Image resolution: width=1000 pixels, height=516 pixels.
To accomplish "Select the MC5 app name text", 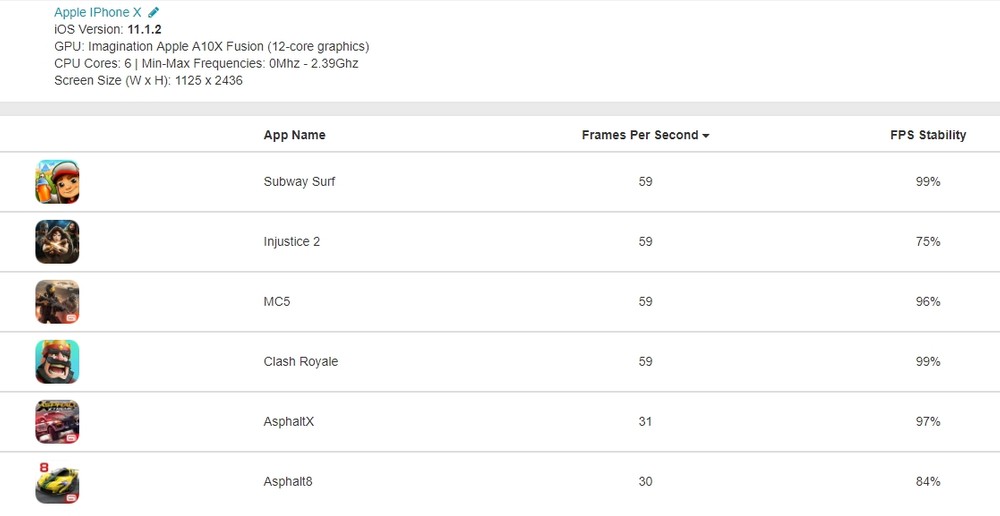I will pos(277,302).
